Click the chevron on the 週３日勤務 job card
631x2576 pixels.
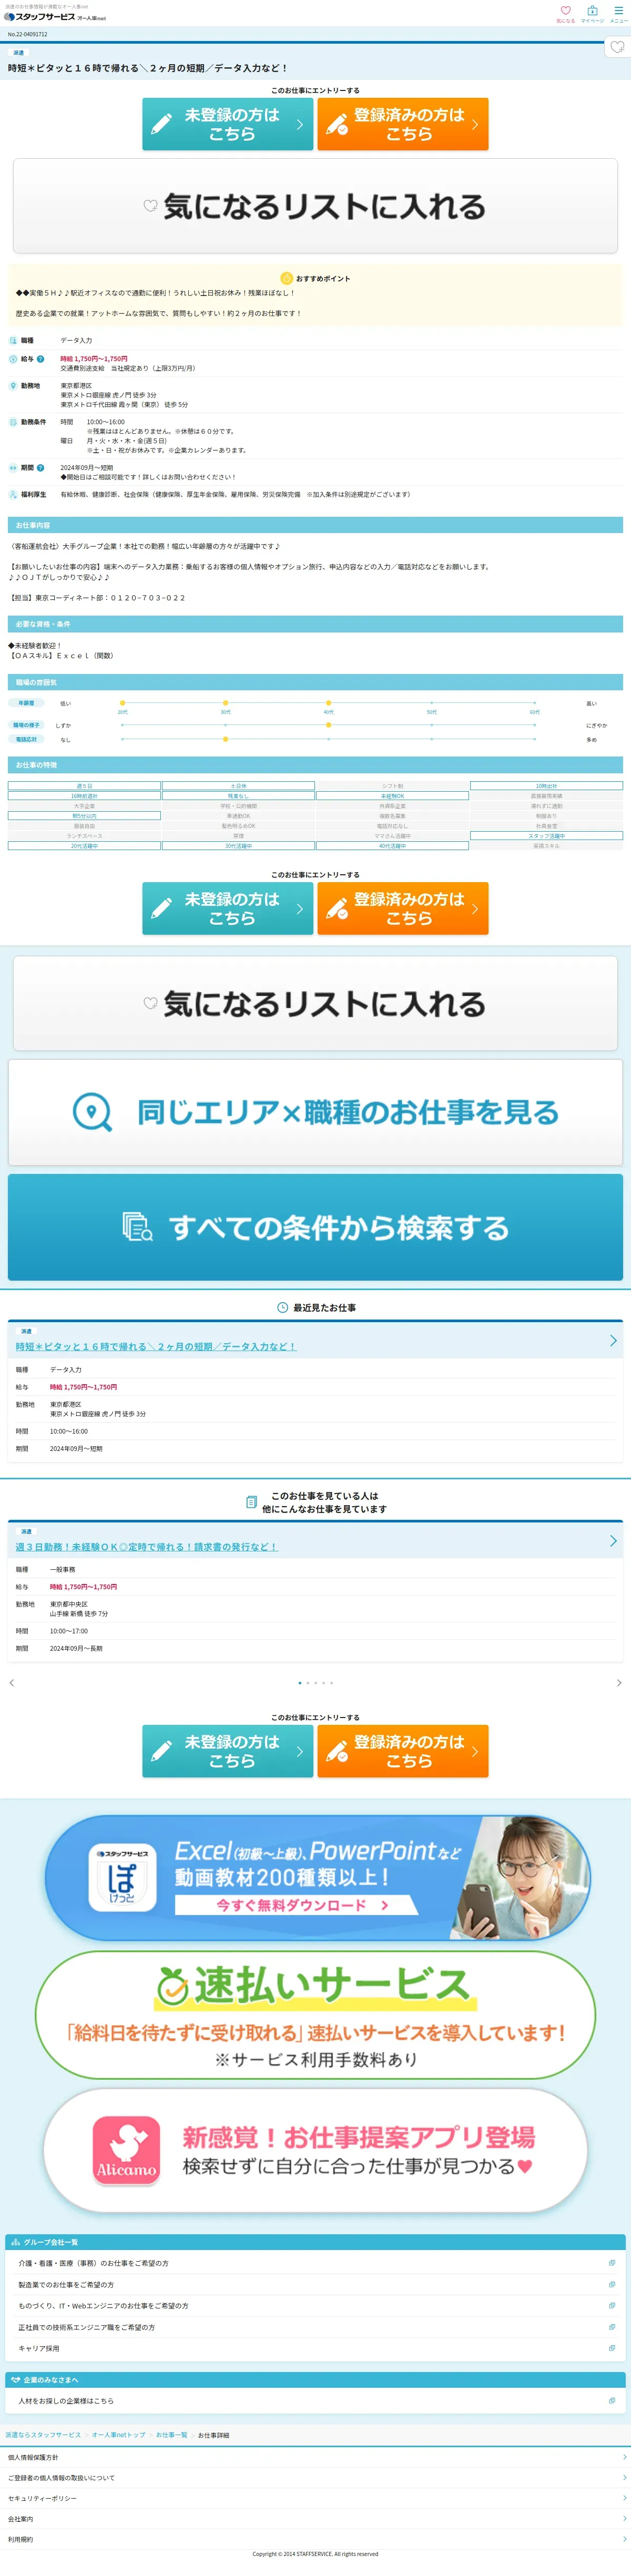click(613, 1541)
